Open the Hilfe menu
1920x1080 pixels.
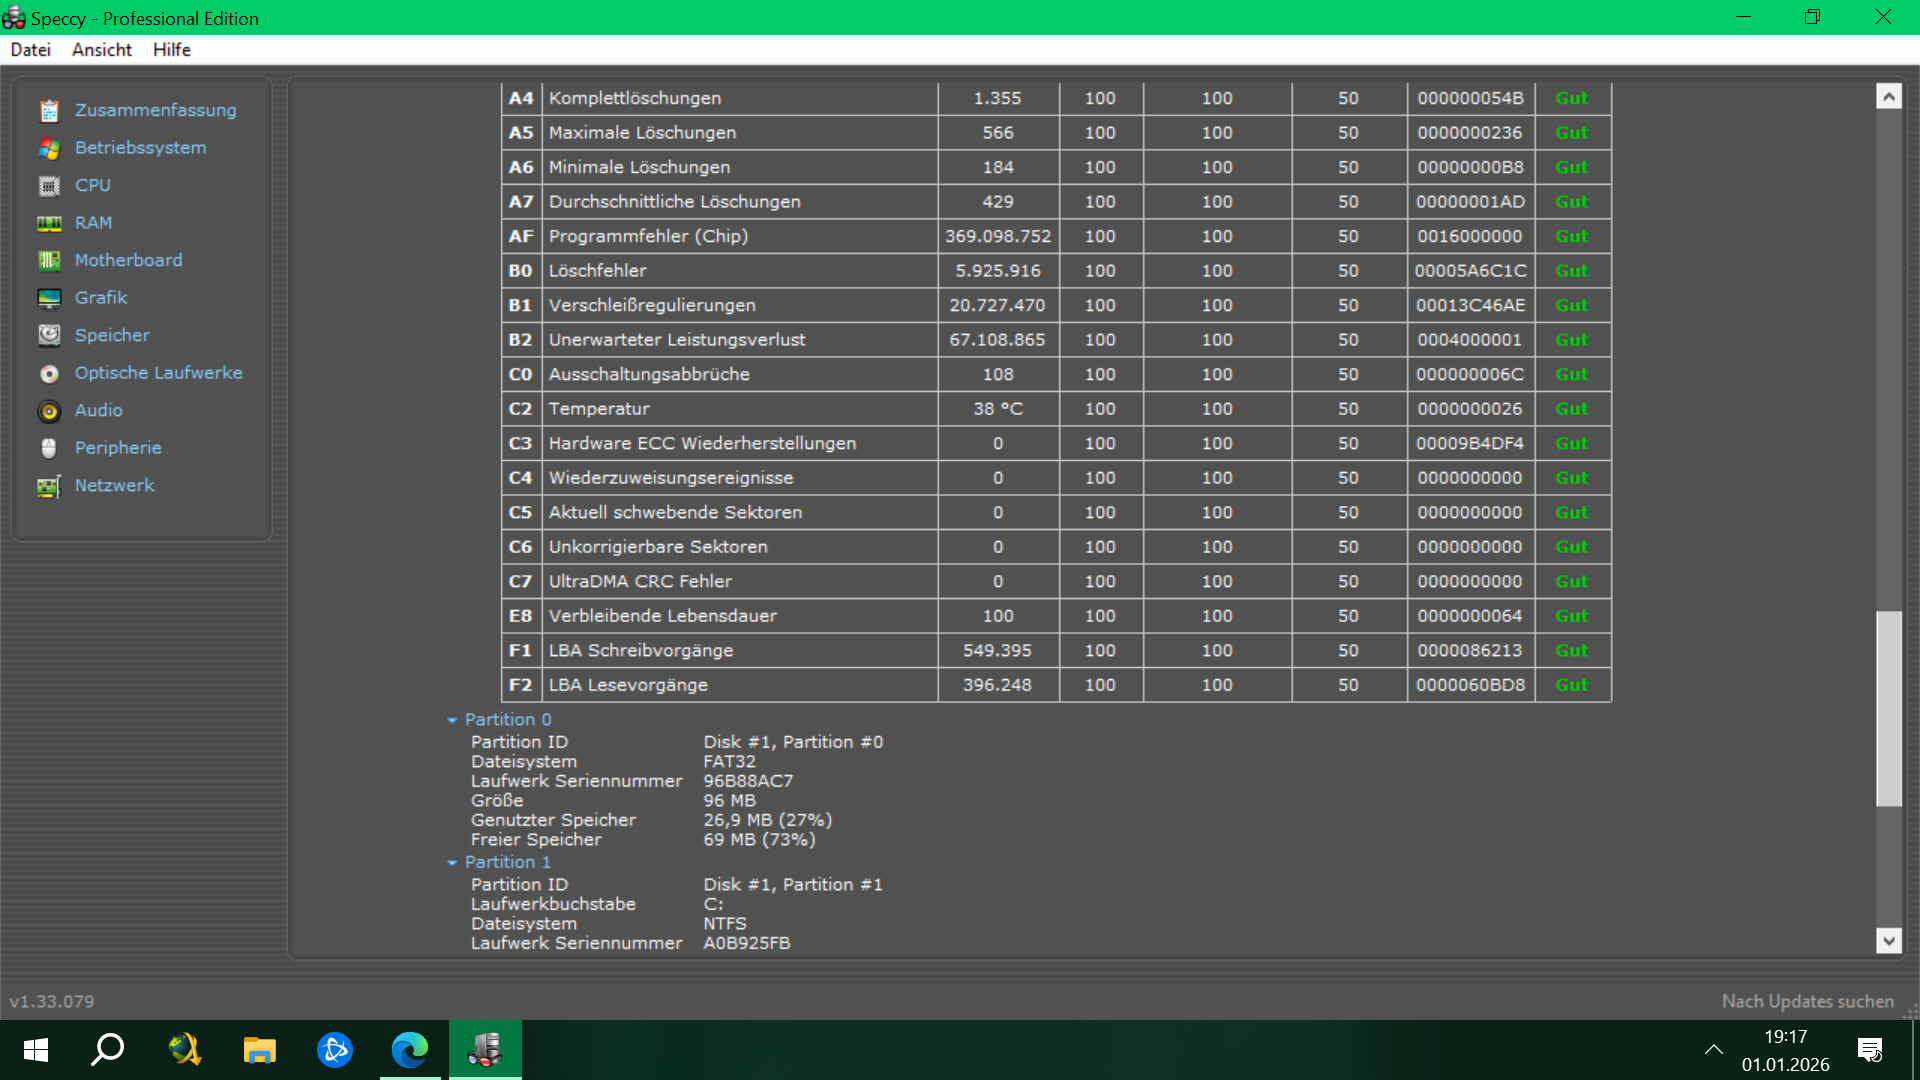[x=172, y=50]
